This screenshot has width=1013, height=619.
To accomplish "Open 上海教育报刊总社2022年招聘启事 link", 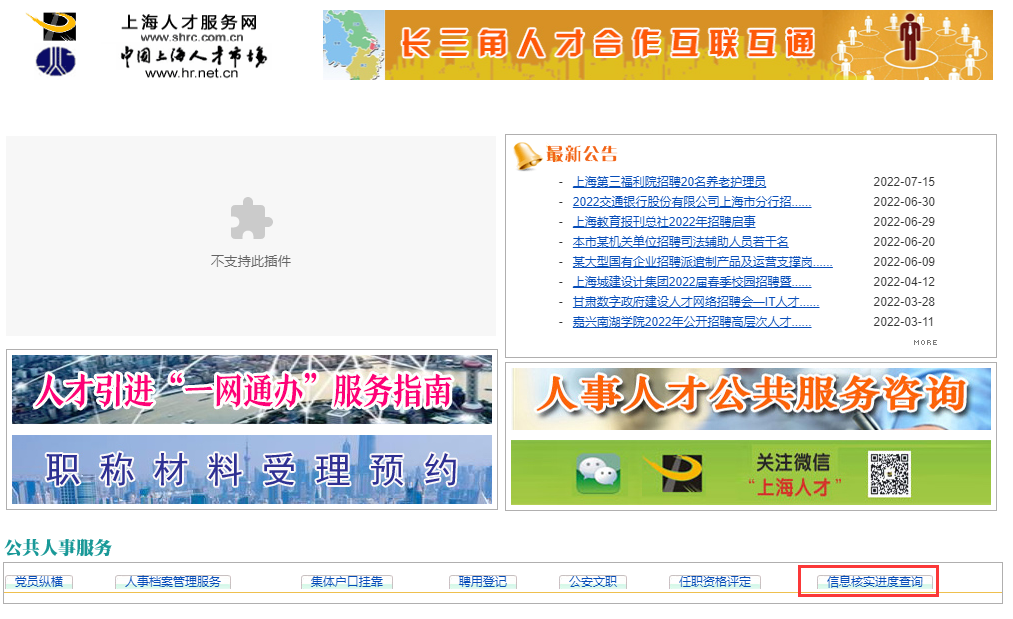I will (x=664, y=222).
